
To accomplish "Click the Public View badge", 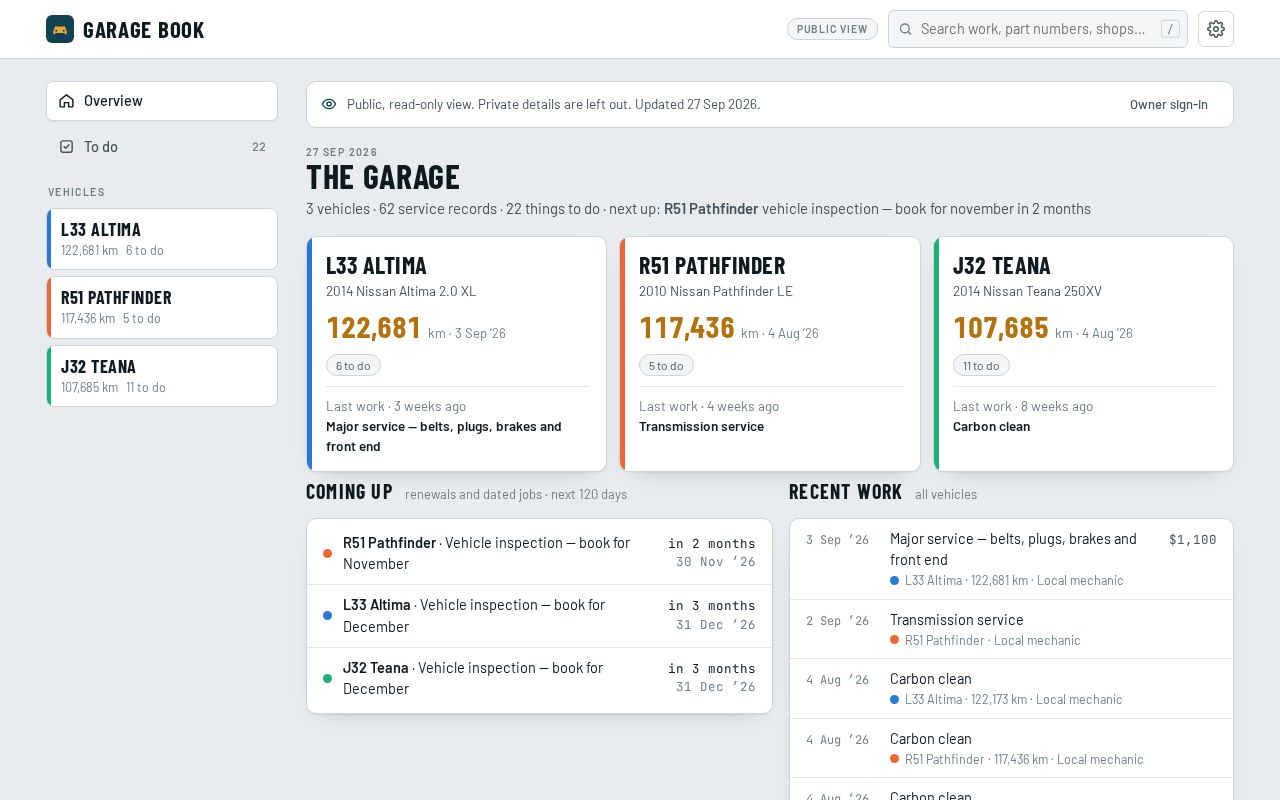I will (832, 29).
